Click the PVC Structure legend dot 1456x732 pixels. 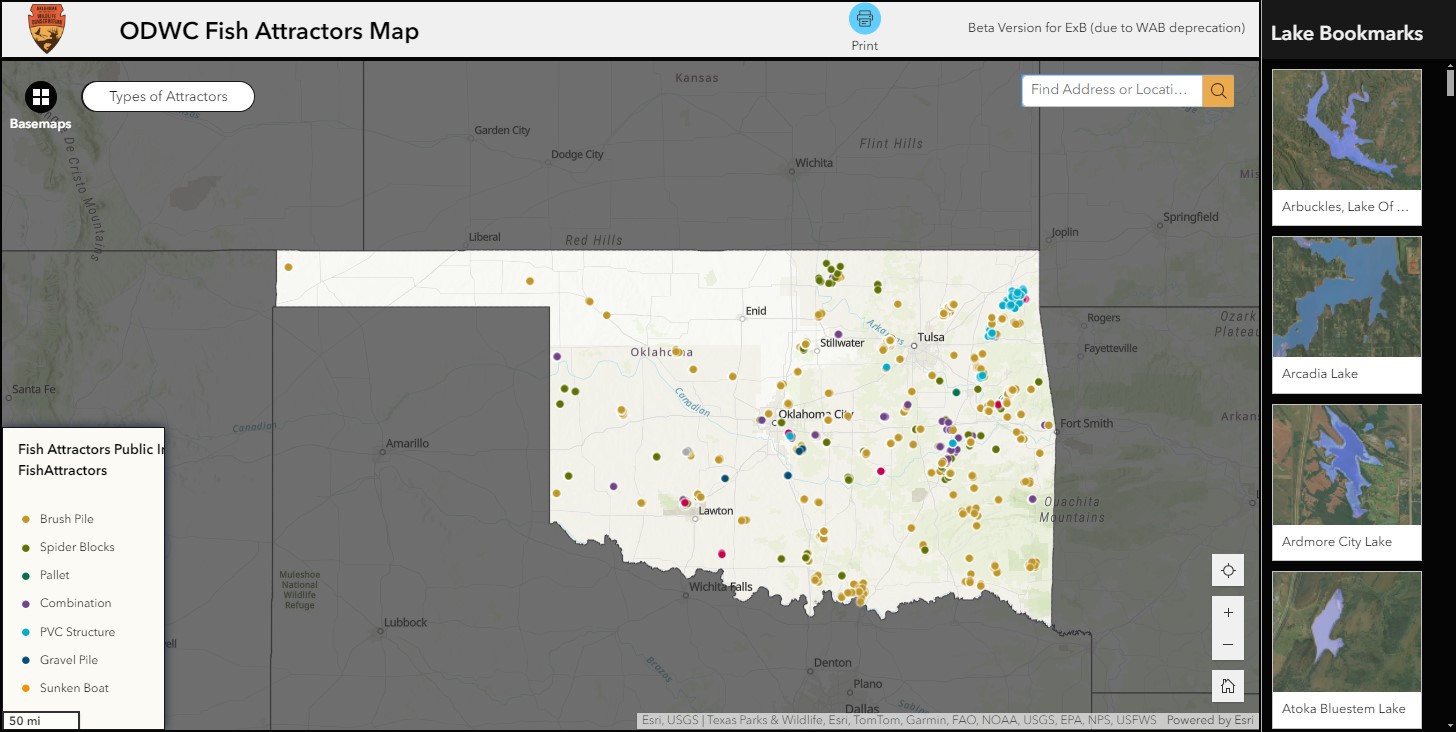(26, 632)
